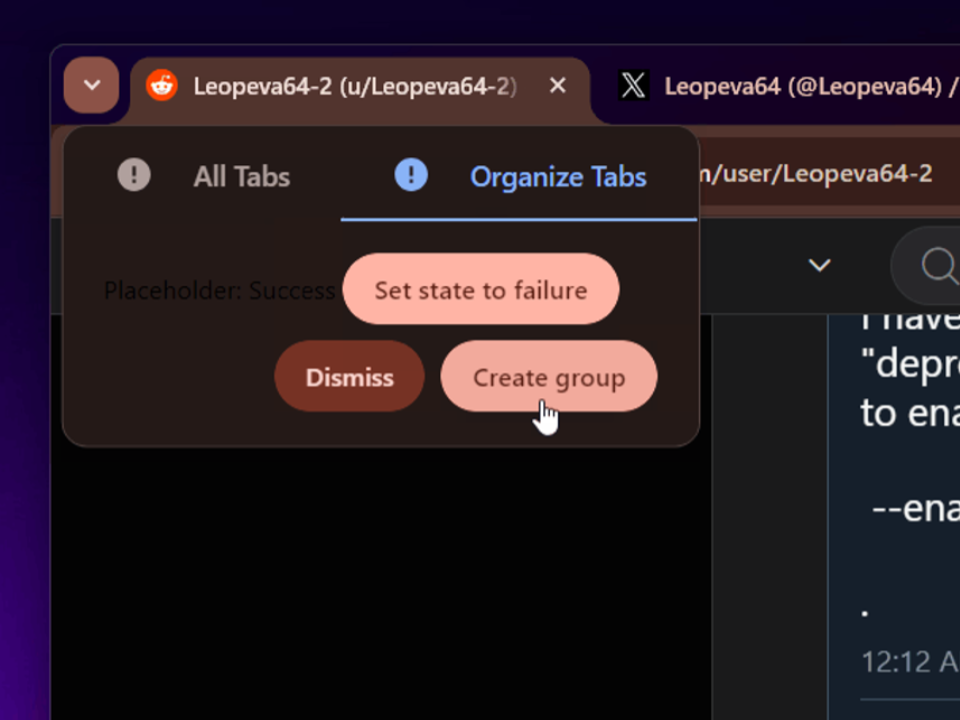
Task: Click the magnifier search icon on Reddit
Action: pos(939,265)
